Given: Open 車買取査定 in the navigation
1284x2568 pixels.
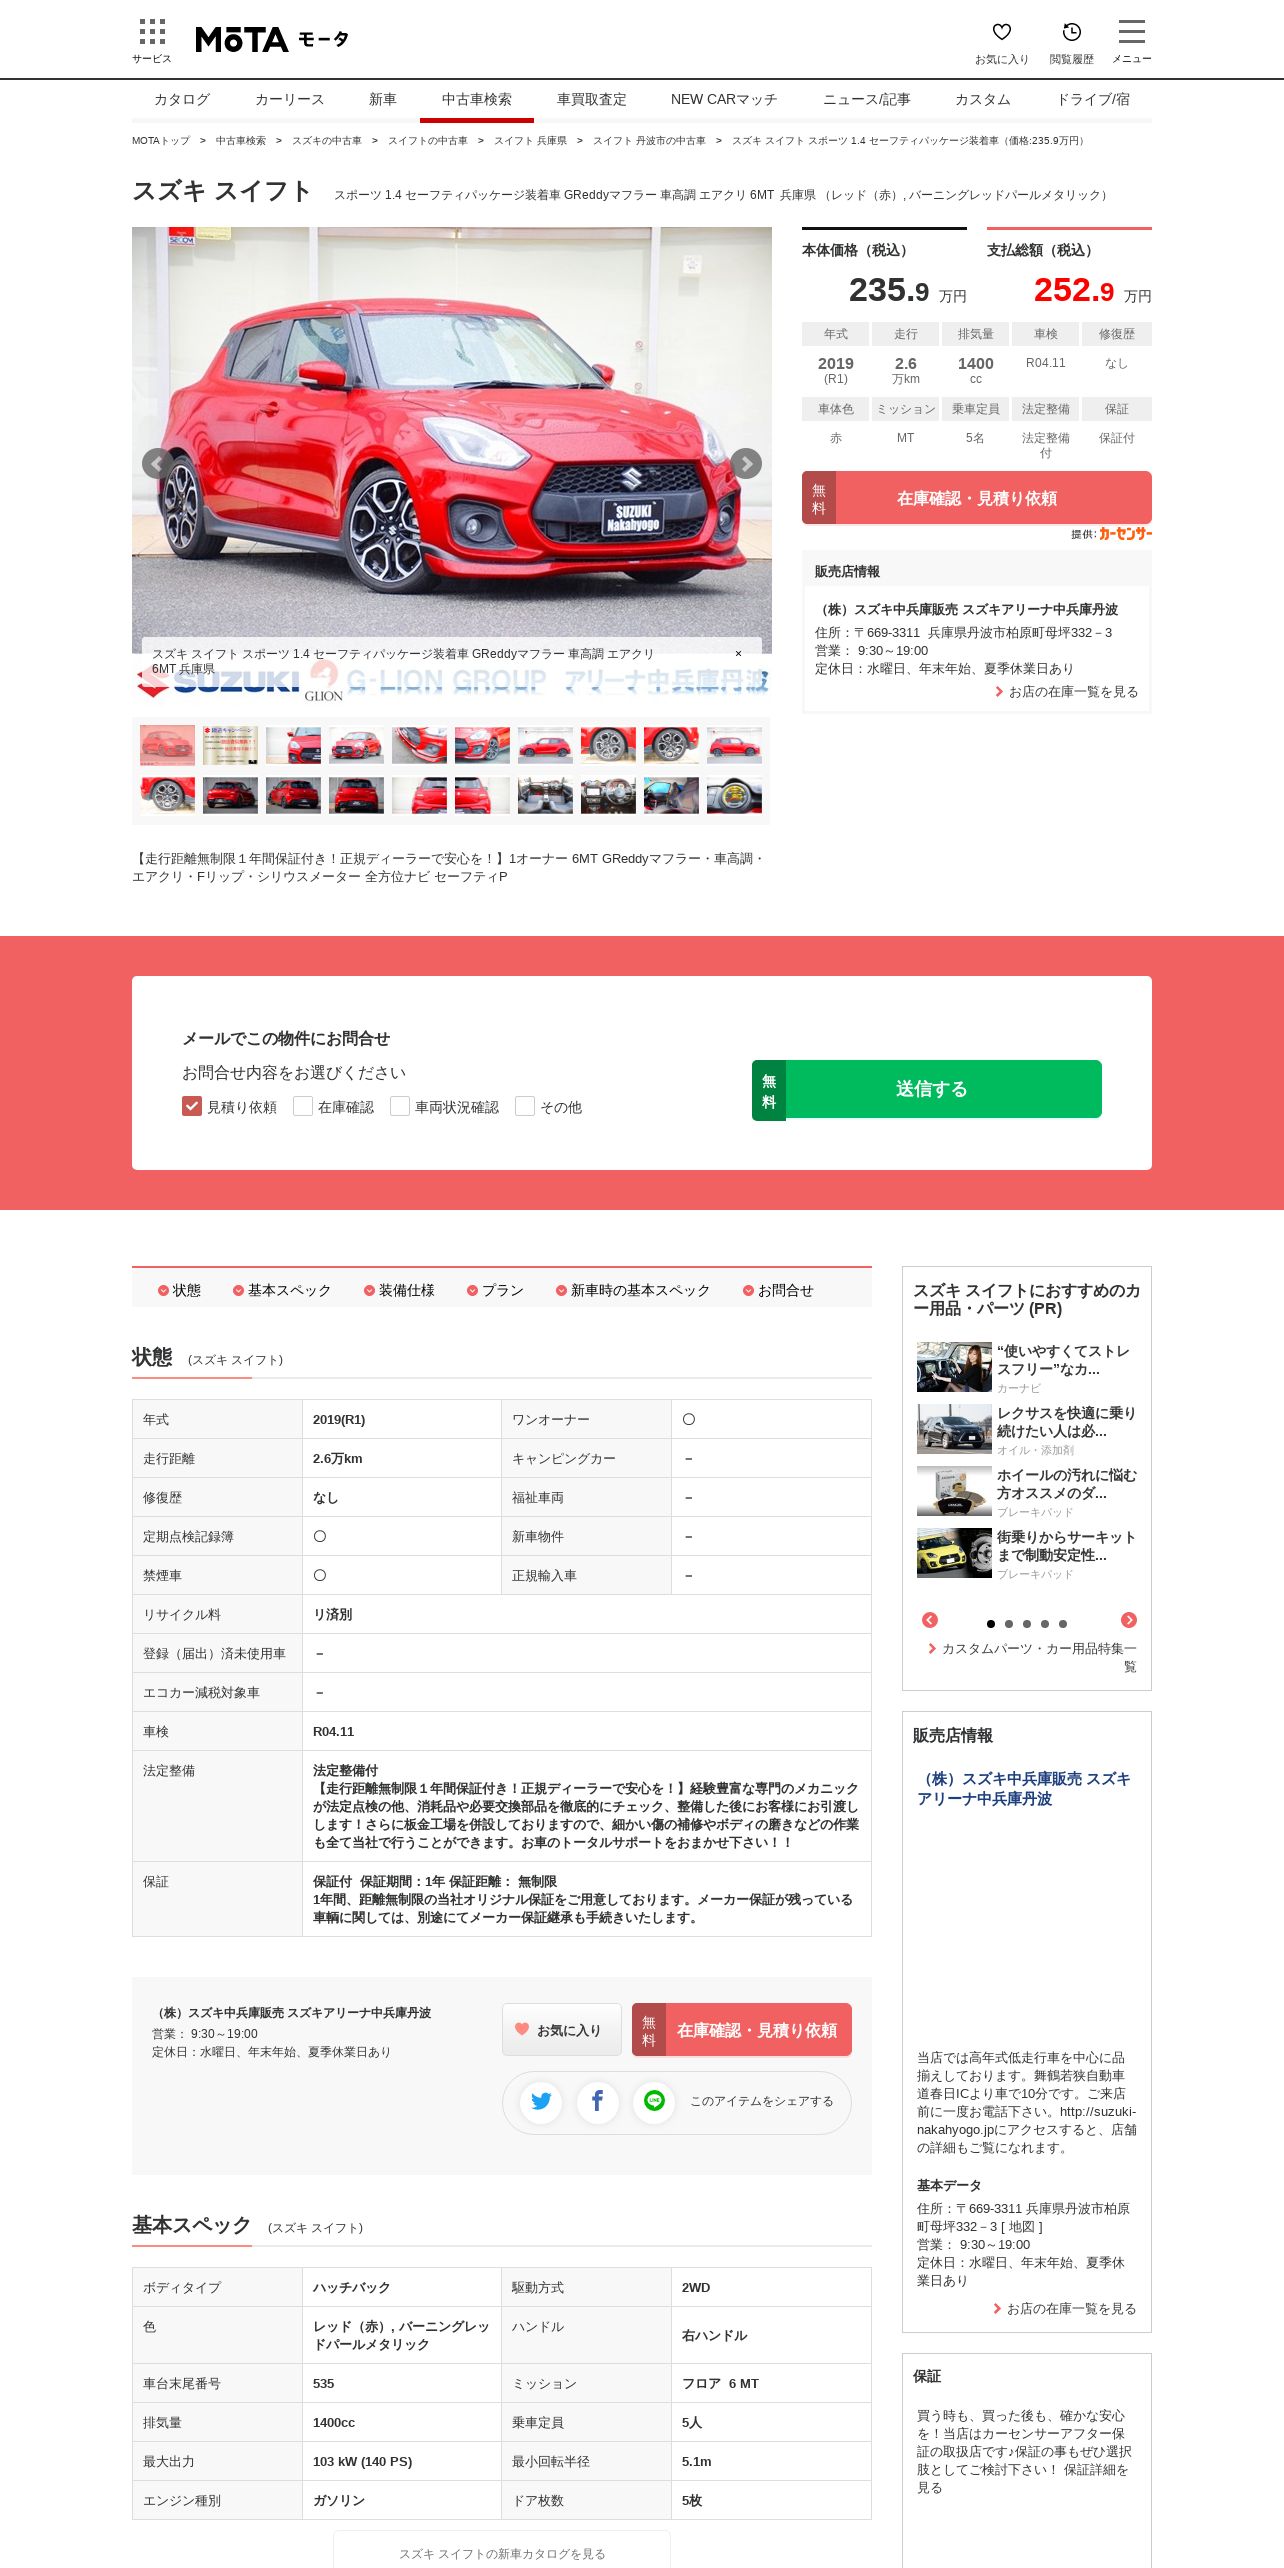Looking at the screenshot, I should coord(592,99).
